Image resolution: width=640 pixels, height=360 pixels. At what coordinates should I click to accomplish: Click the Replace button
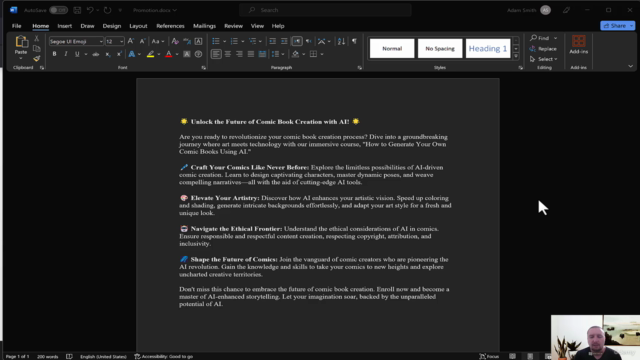(x=543, y=49)
